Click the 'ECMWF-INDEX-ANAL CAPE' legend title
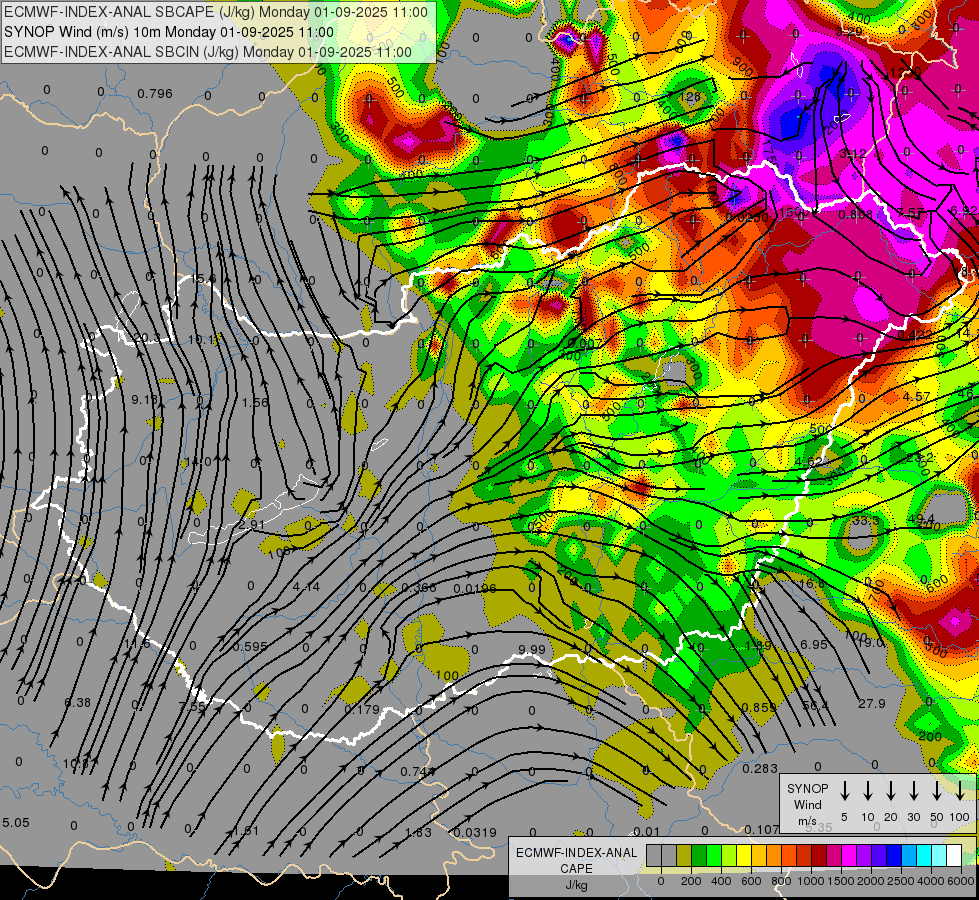The height and width of the screenshot is (900, 979). (576, 860)
